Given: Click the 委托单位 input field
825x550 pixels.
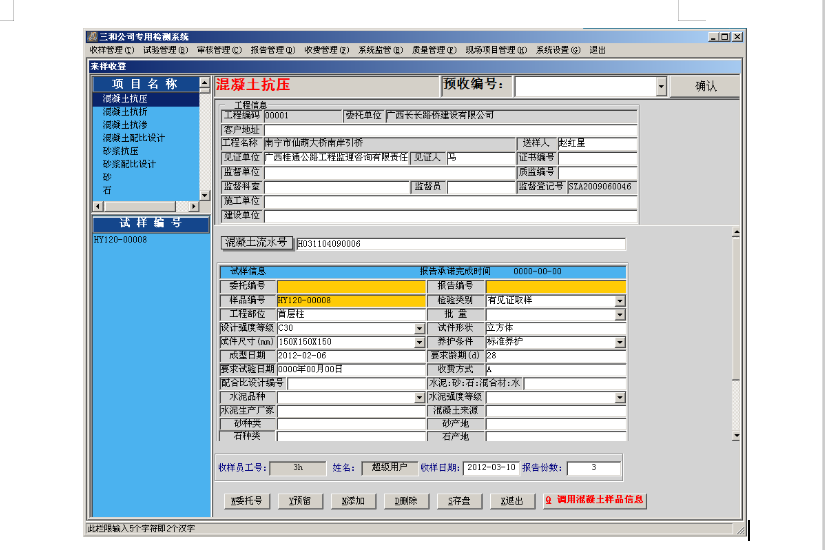Looking at the screenshot, I should click(511, 115).
